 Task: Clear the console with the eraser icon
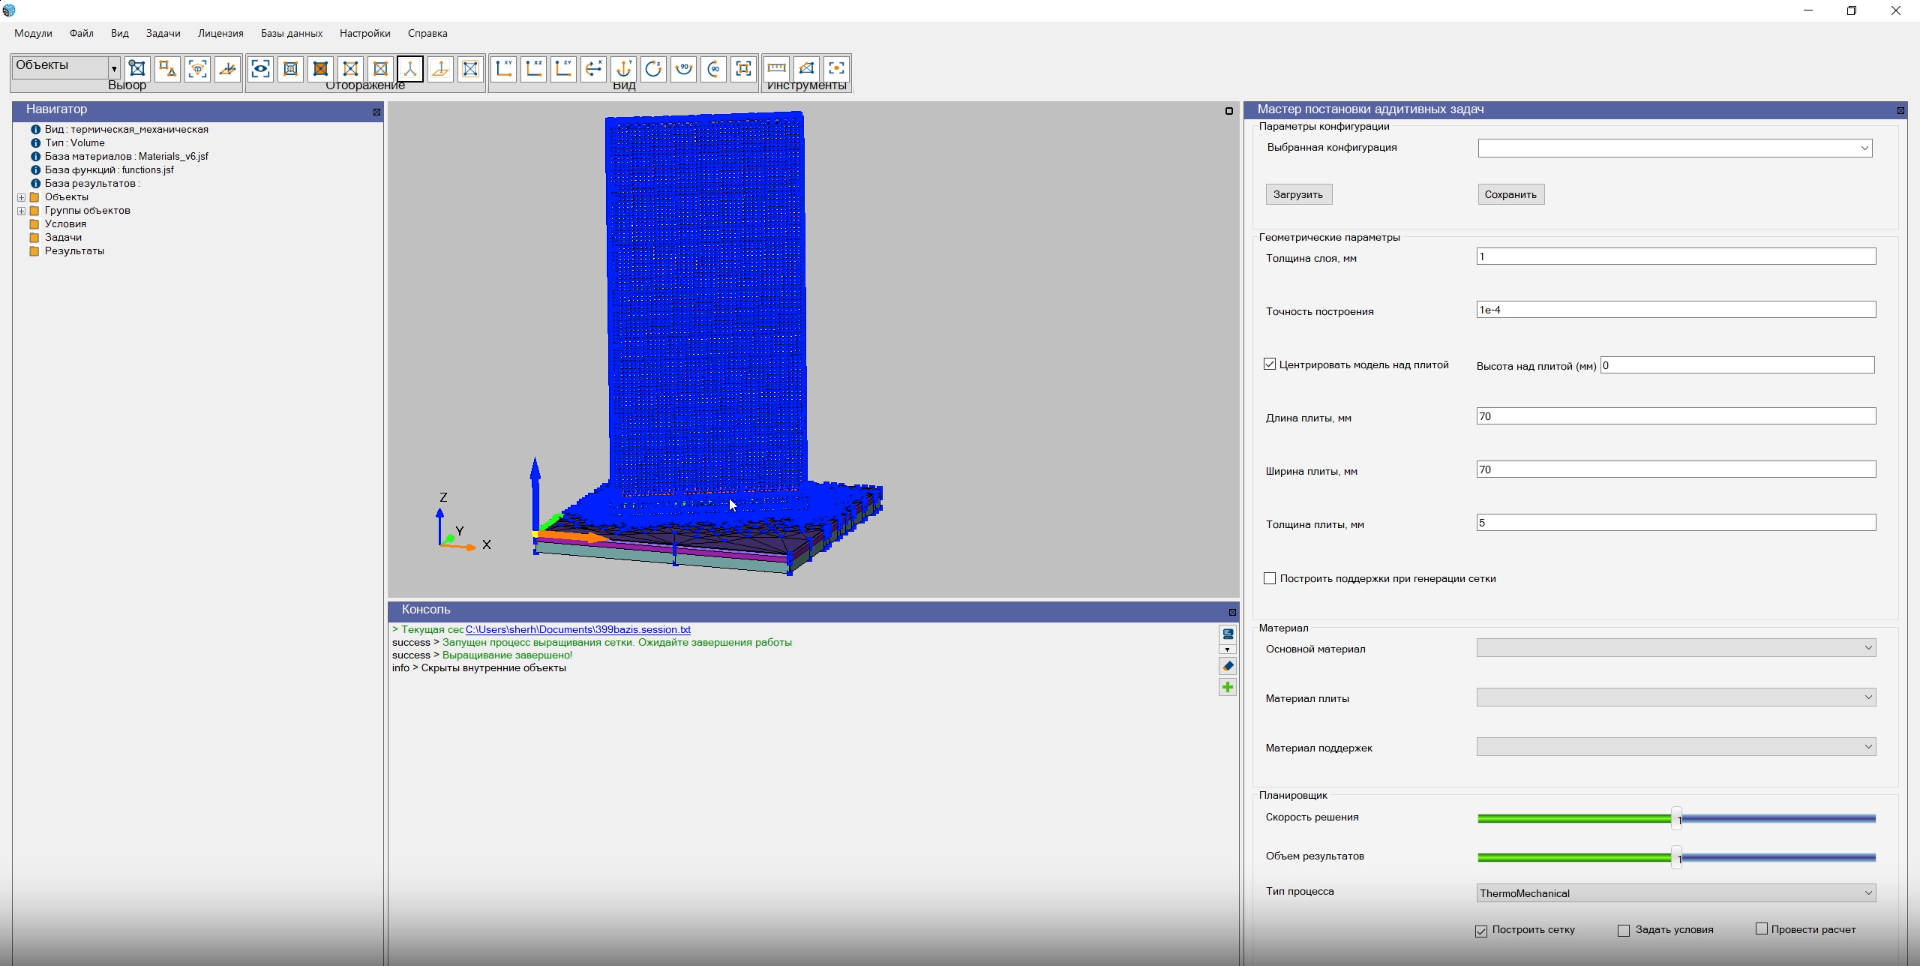point(1227,666)
